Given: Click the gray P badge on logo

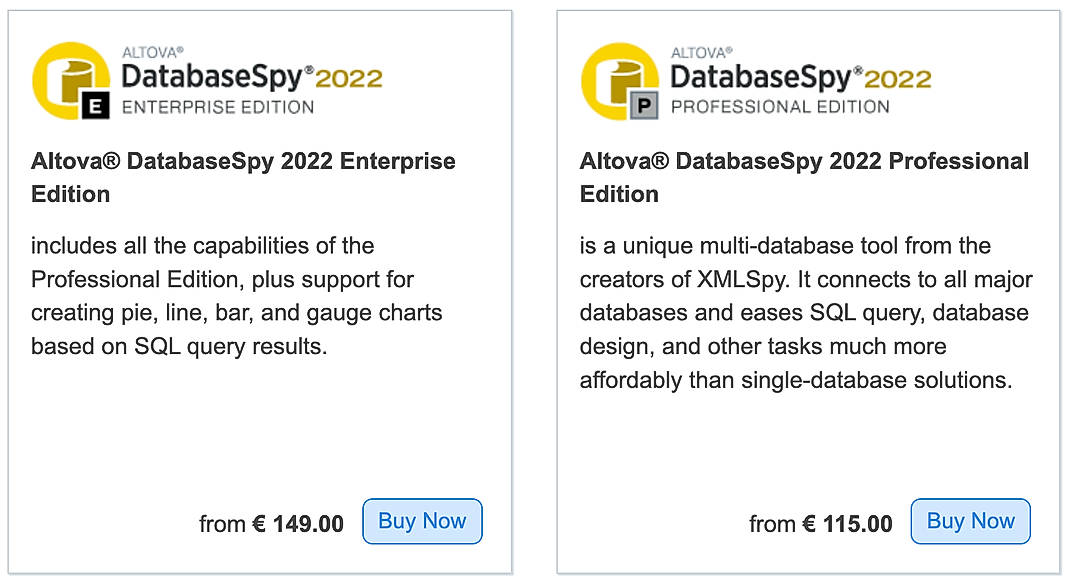Looking at the screenshot, I should tap(644, 106).
